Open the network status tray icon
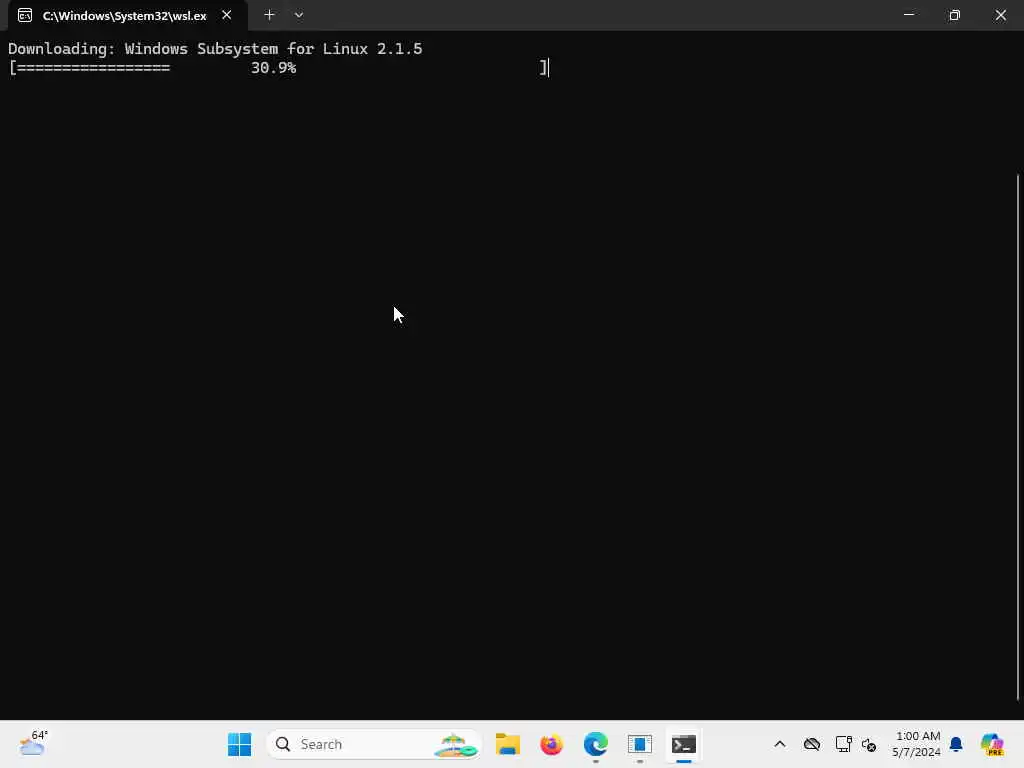Image resolution: width=1024 pixels, height=768 pixels. click(x=843, y=744)
